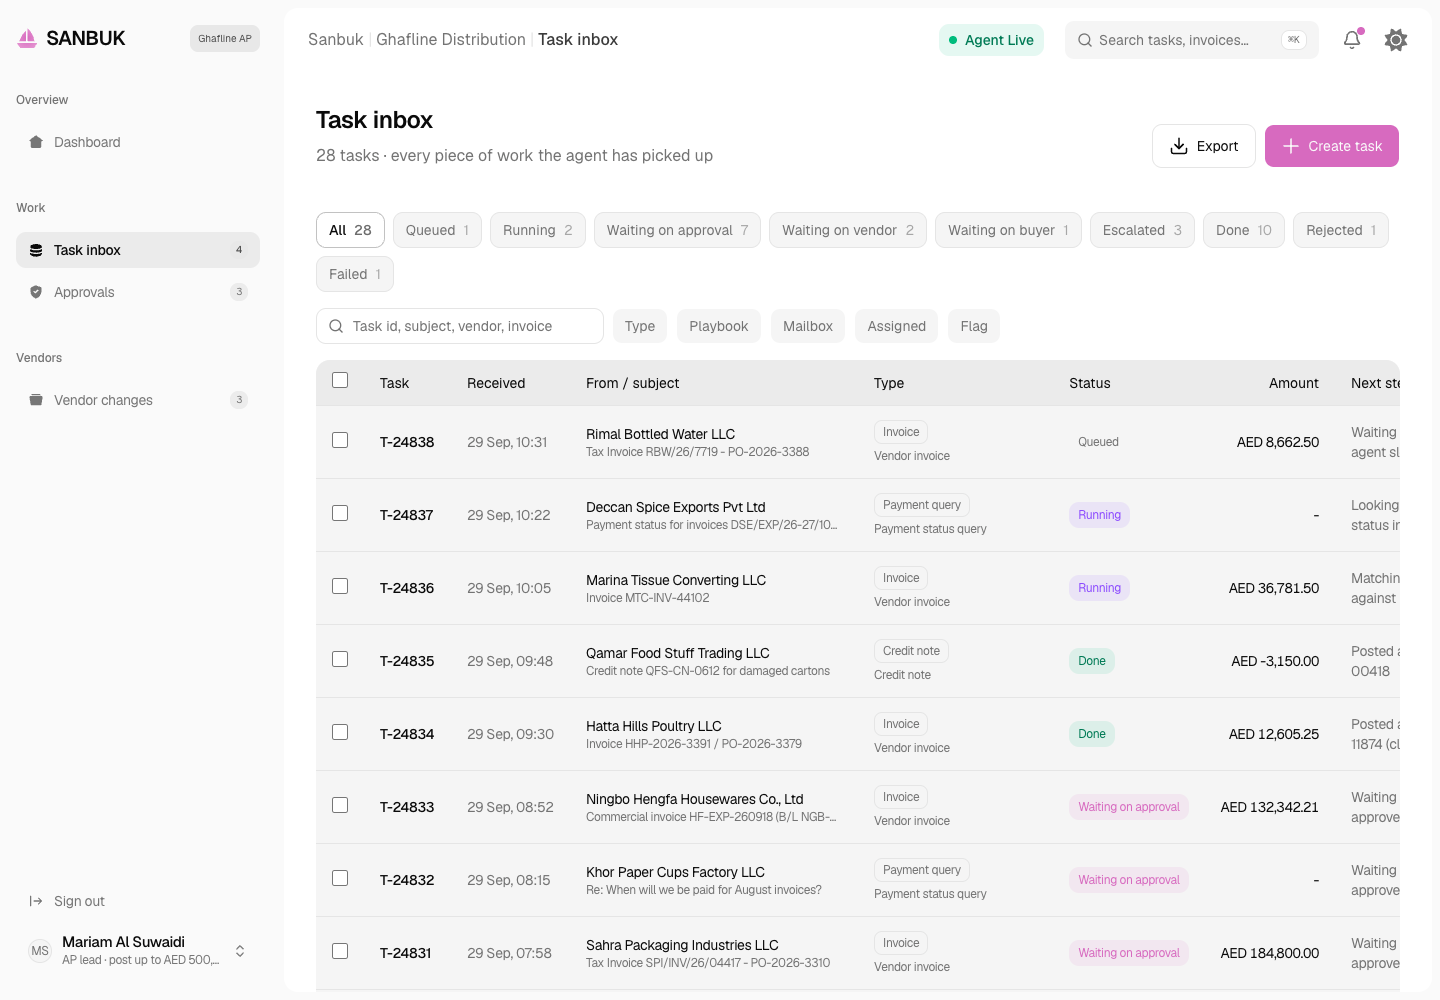
Task: Click the Export download icon
Action: point(1179,146)
